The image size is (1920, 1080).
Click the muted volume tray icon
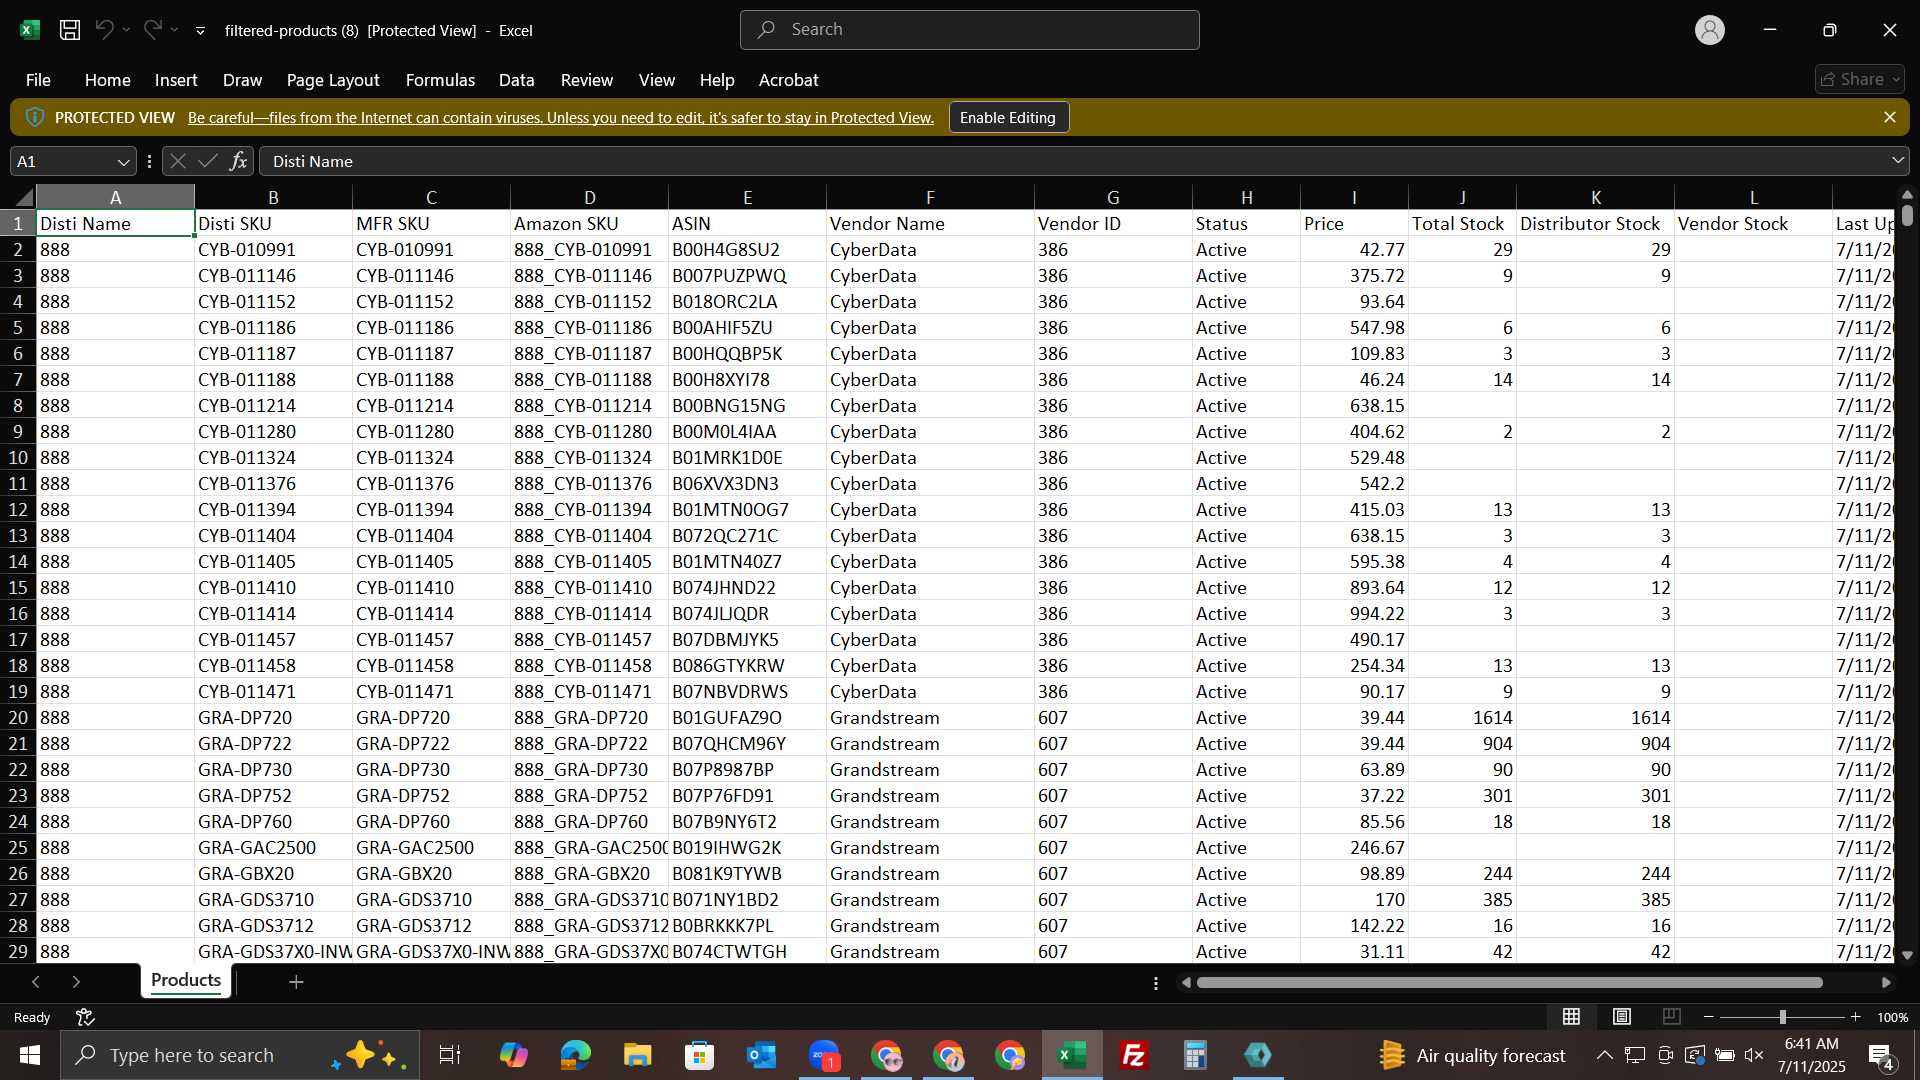click(1754, 1055)
